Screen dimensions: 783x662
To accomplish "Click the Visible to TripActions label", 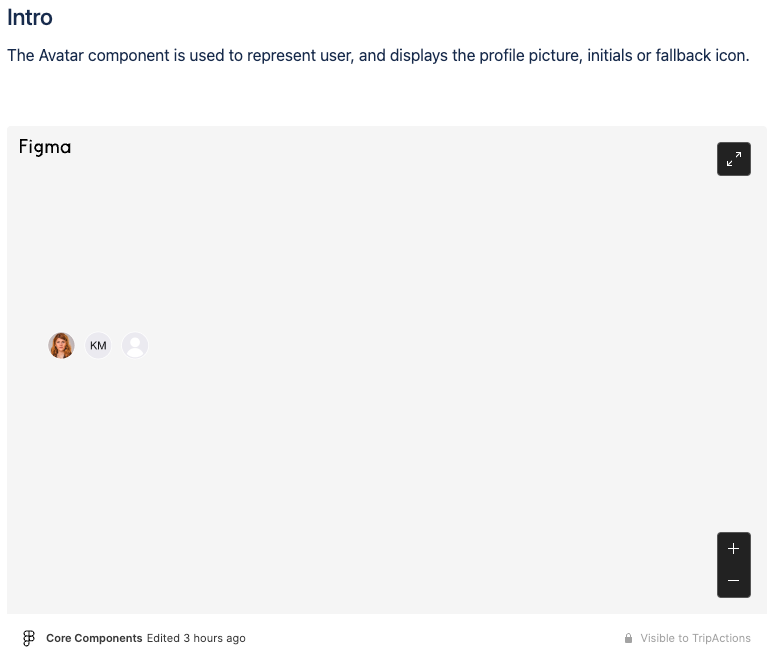I will click(x=696, y=638).
